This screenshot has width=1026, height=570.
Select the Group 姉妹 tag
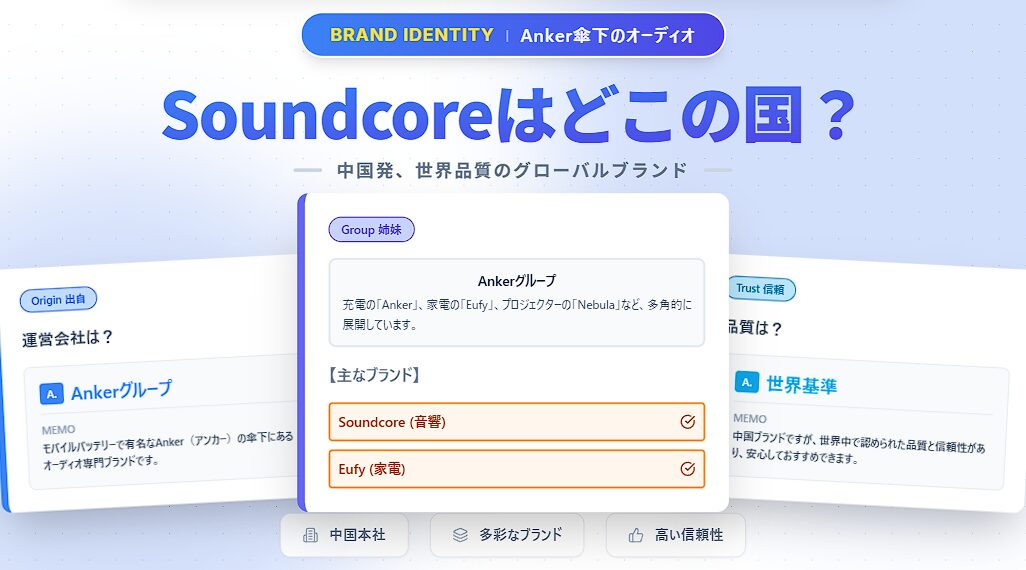pyautogui.click(x=371, y=230)
